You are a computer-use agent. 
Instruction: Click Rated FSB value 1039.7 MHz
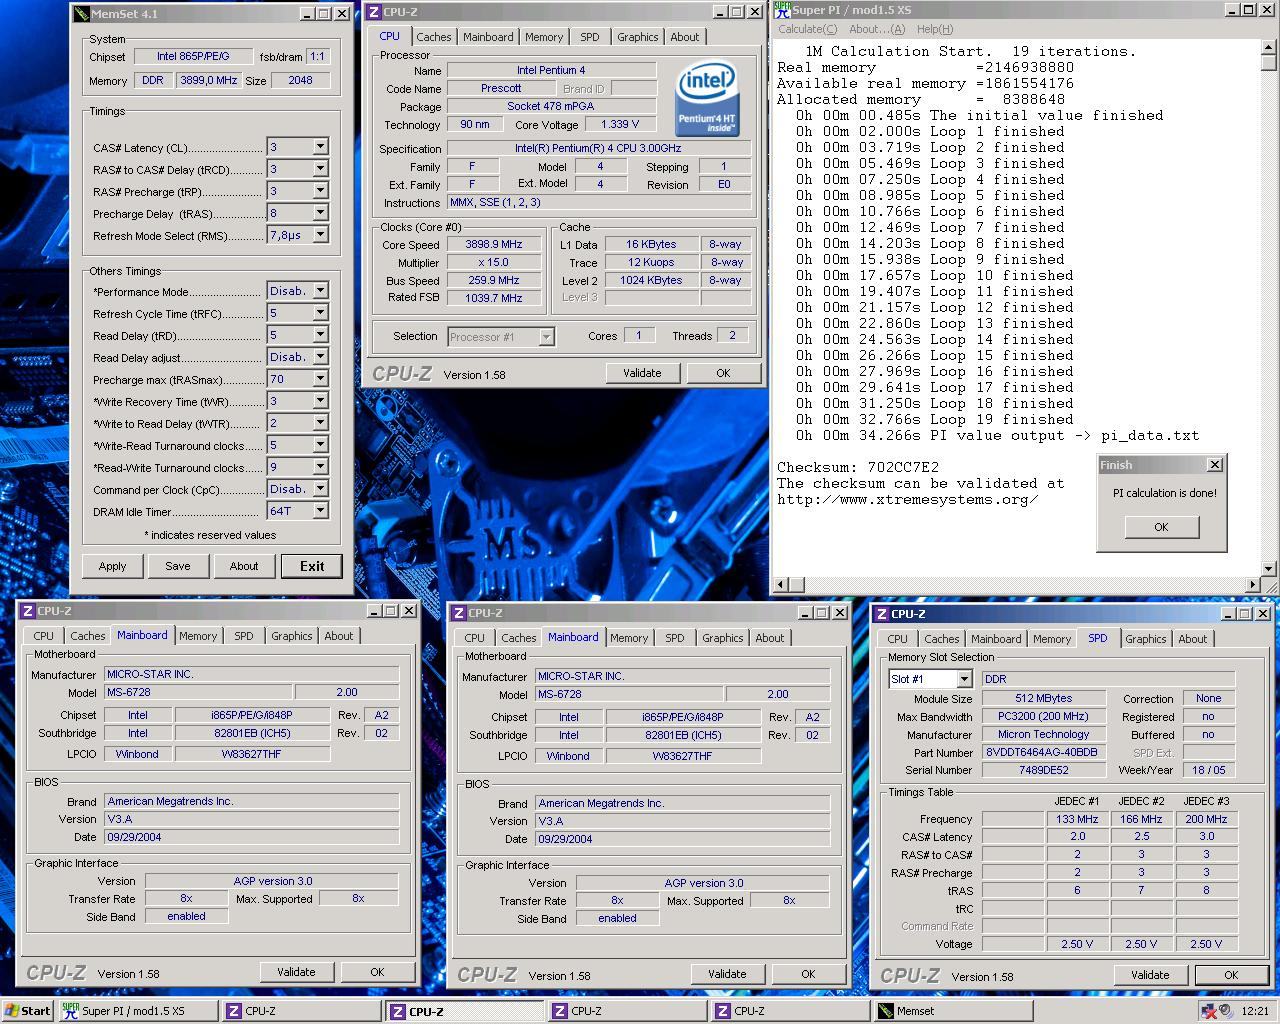(x=493, y=298)
